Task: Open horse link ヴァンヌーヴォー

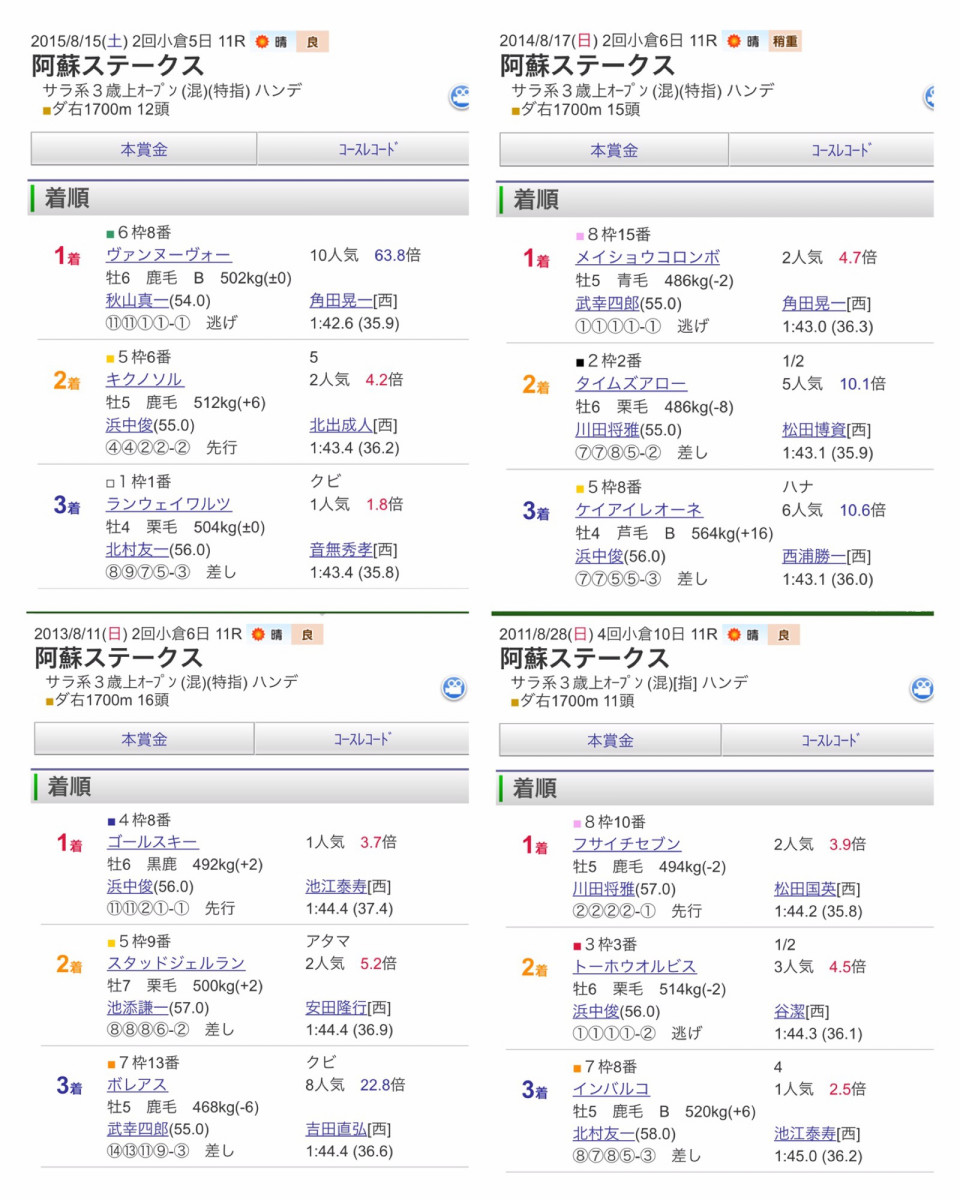Action: pyautogui.click(x=168, y=255)
